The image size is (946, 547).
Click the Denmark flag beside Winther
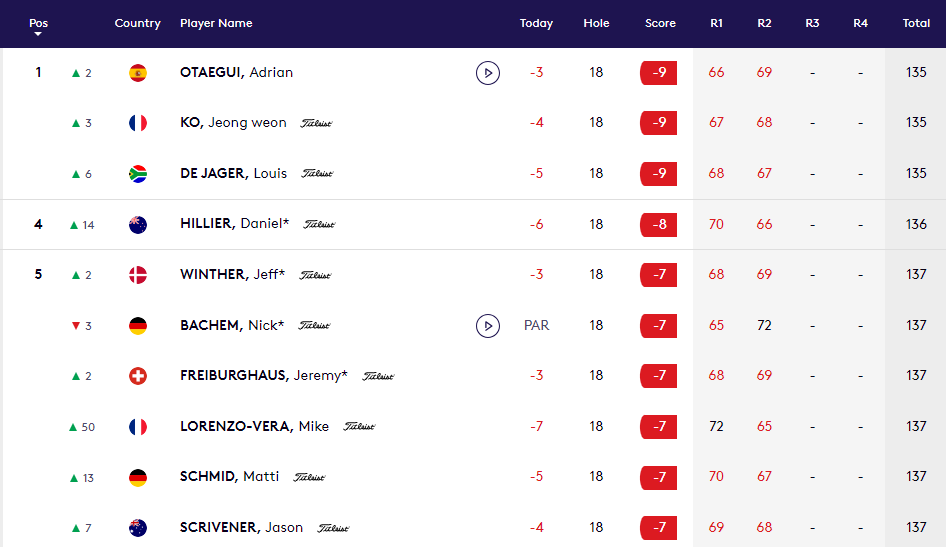tap(138, 274)
